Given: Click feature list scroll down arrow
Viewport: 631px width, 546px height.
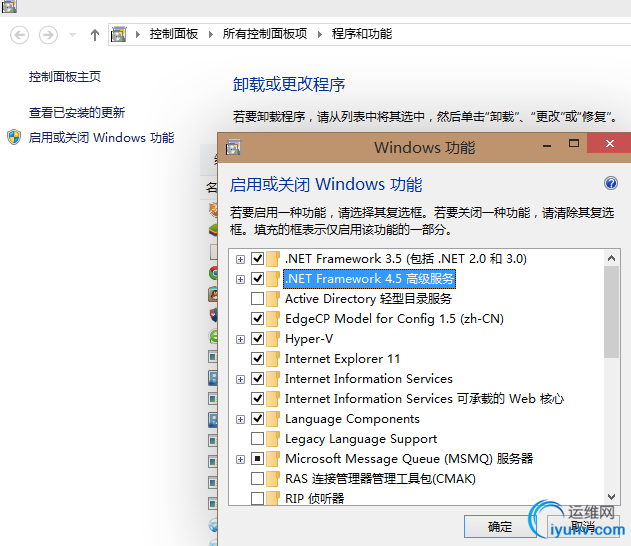Looking at the screenshot, I should (611, 497).
